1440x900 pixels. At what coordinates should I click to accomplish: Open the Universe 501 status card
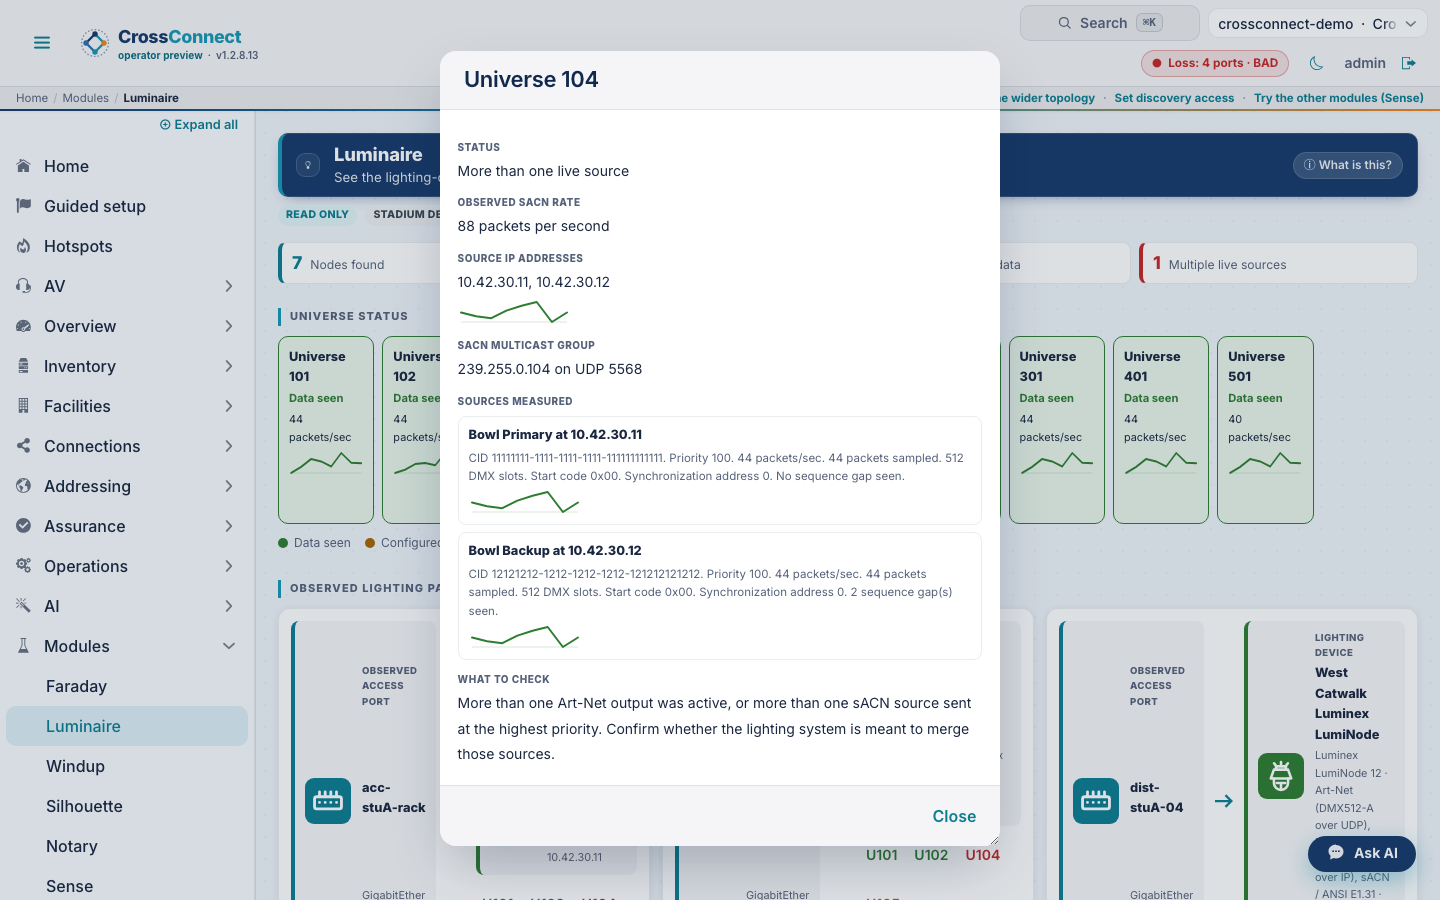[x=1265, y=430]
